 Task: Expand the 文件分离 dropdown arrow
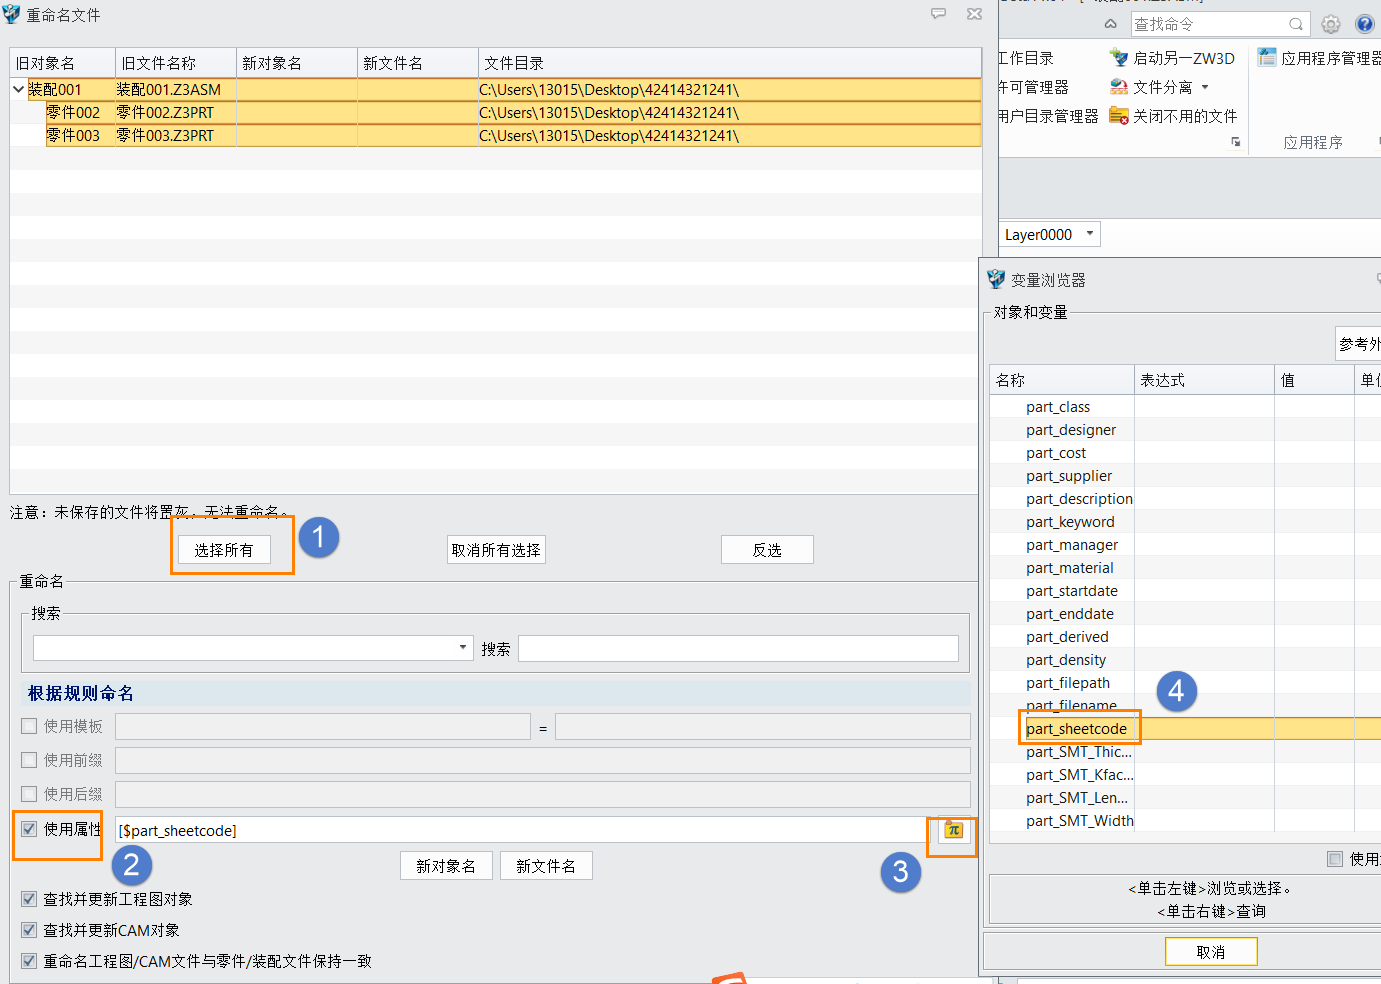tap(1205, 87)
